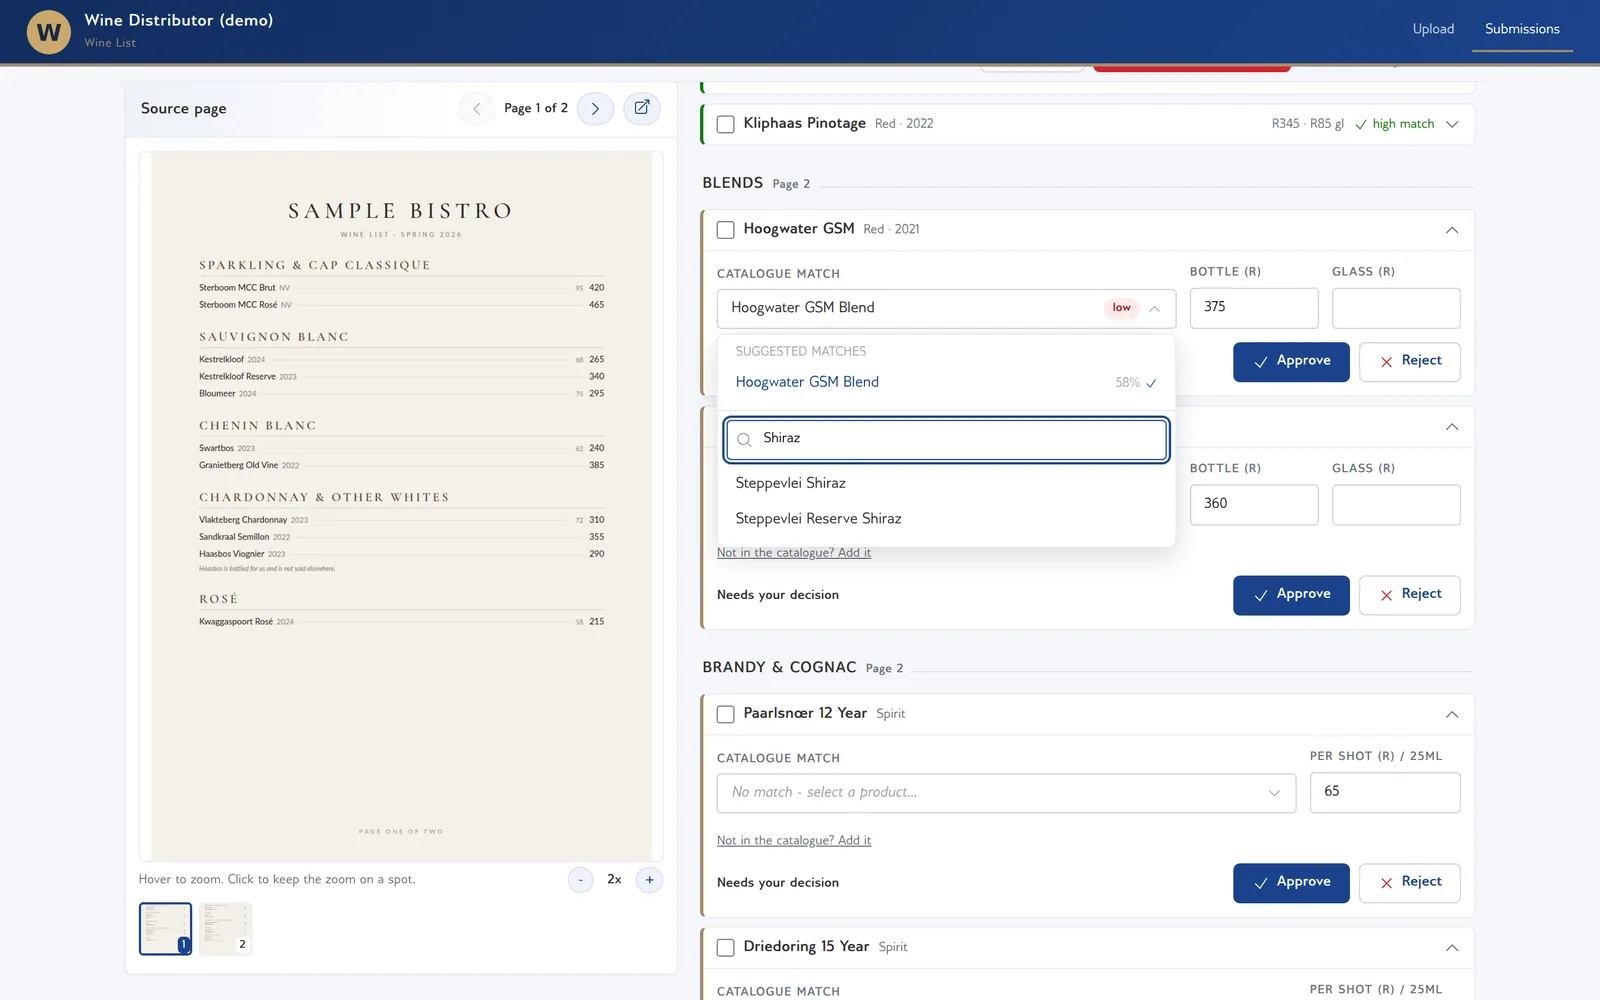The height and width of the screenshot is (1000, 1600).
Task: Collapse the card below Hoogwater GSM
Action: click(x=1452, y=427)
